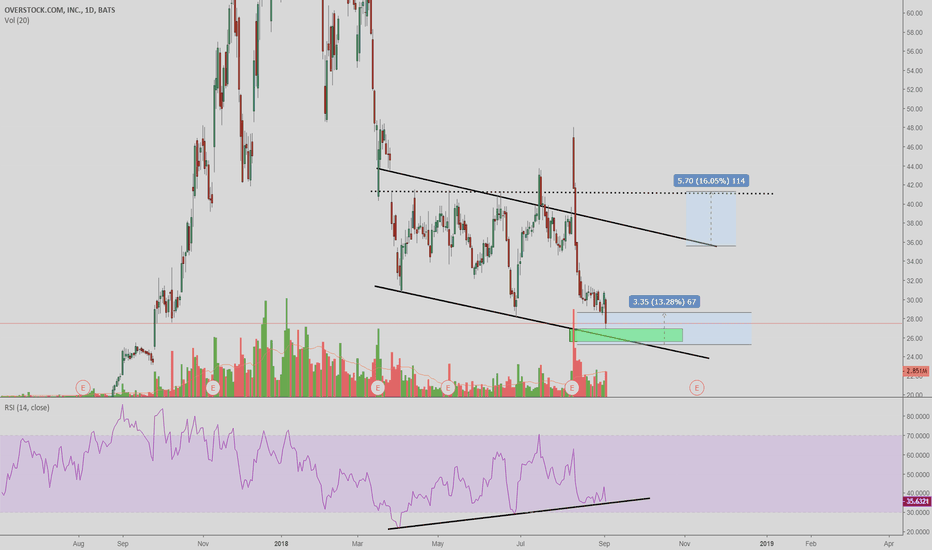Click the Apr label on time axis
932x550 pixels.
[x=889, y=543]
